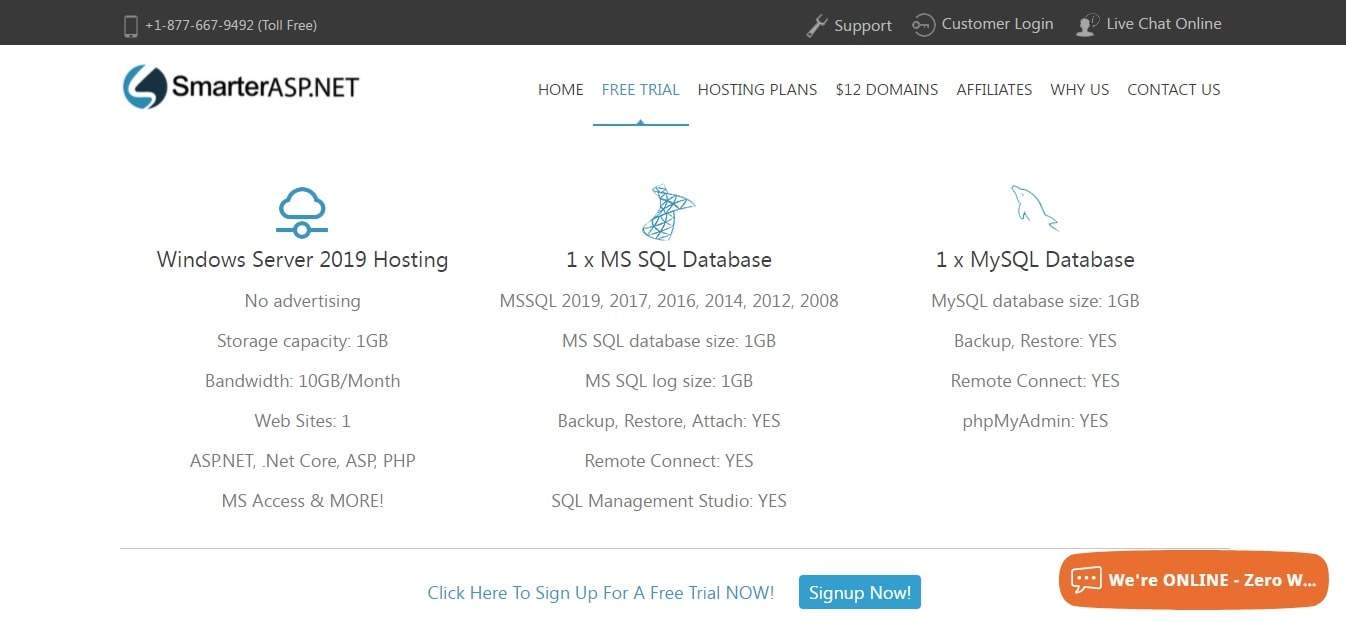The width and height of the screenshot is (1346, 623).
Task: Click 'Click Here To Sign Up For A Free Trial NOW!'
Action: pos(600,593)
